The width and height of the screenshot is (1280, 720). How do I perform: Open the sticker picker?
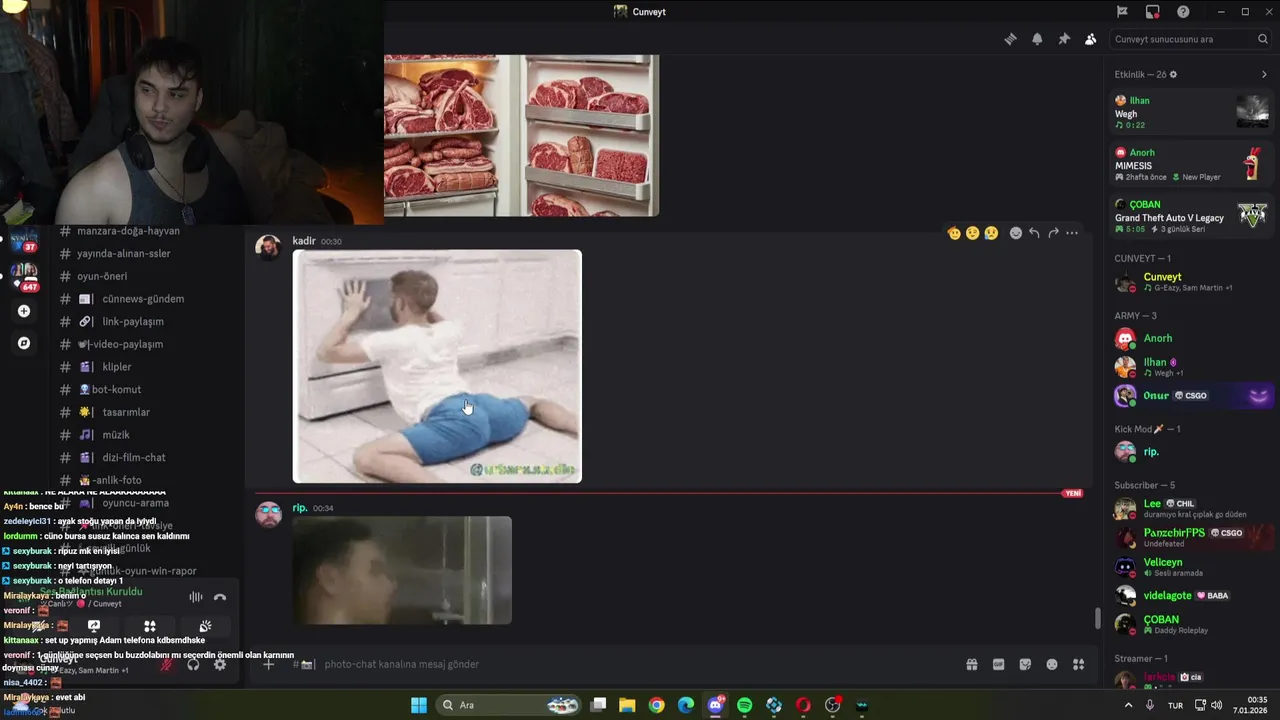coord(1025,664)
